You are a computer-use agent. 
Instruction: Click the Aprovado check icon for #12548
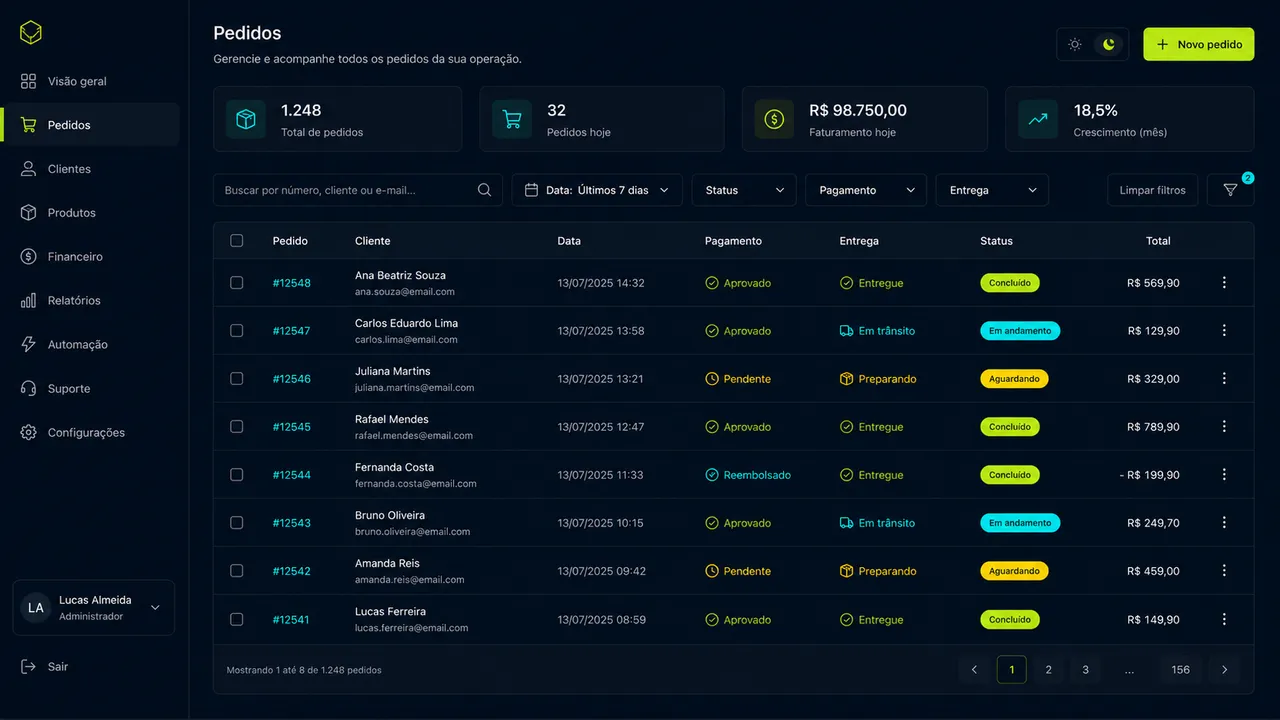point(712,283)
